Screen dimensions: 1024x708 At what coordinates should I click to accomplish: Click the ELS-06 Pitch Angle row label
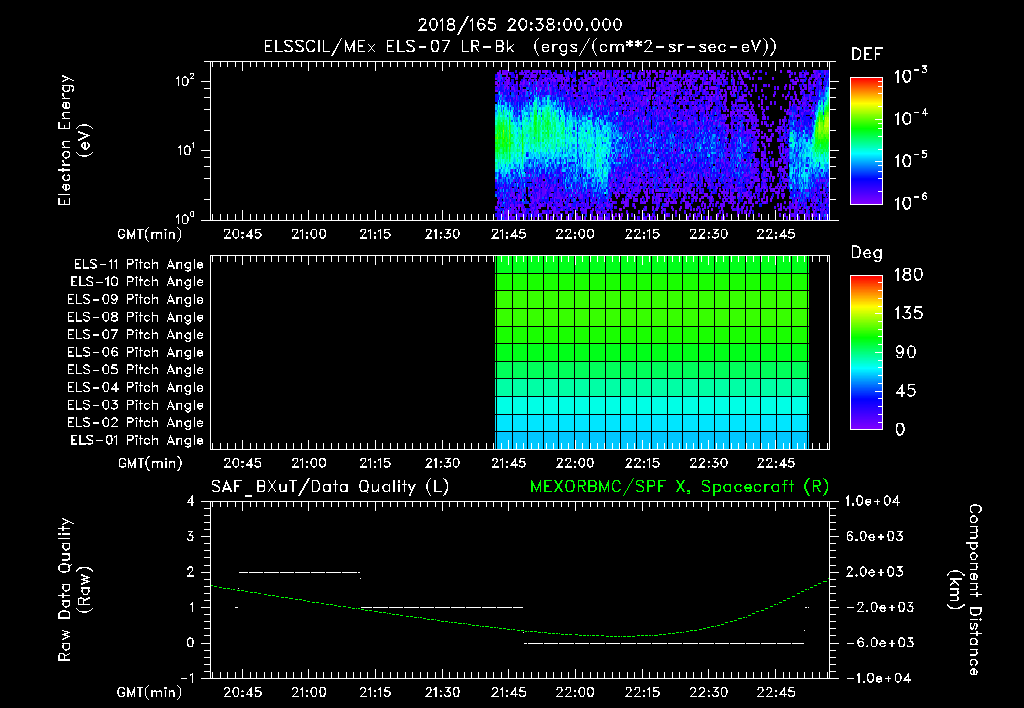click(136, 352)
